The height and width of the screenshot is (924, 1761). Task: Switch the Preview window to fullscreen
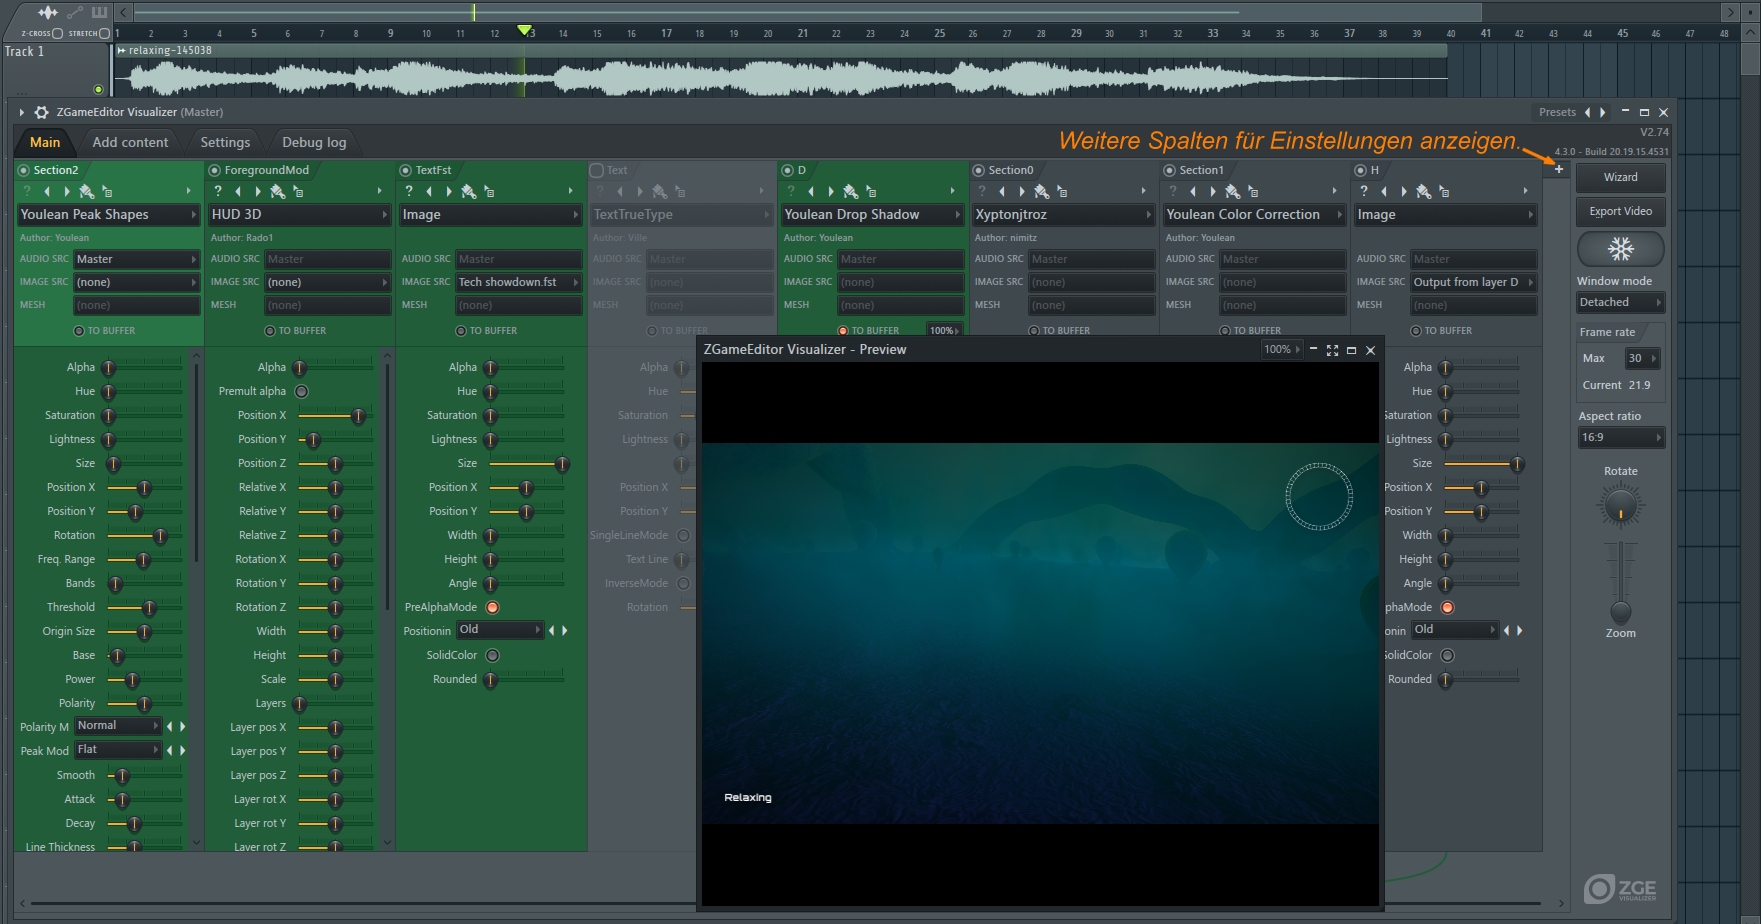[x=1332, y=350]
